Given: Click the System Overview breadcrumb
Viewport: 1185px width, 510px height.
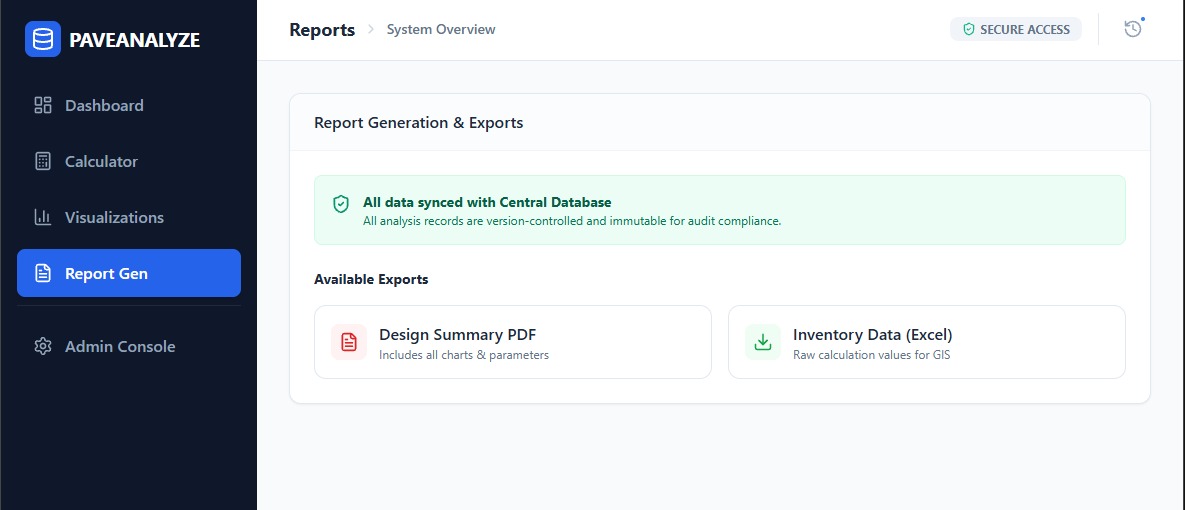Looking at the screenshot, I should (x=441, y=30).
